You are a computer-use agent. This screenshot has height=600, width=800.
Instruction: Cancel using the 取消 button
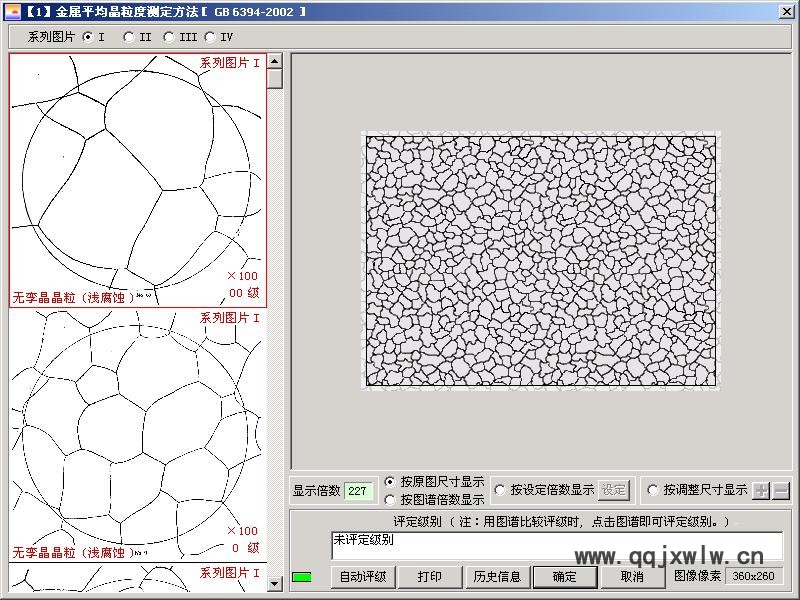[x=632, y=577]
